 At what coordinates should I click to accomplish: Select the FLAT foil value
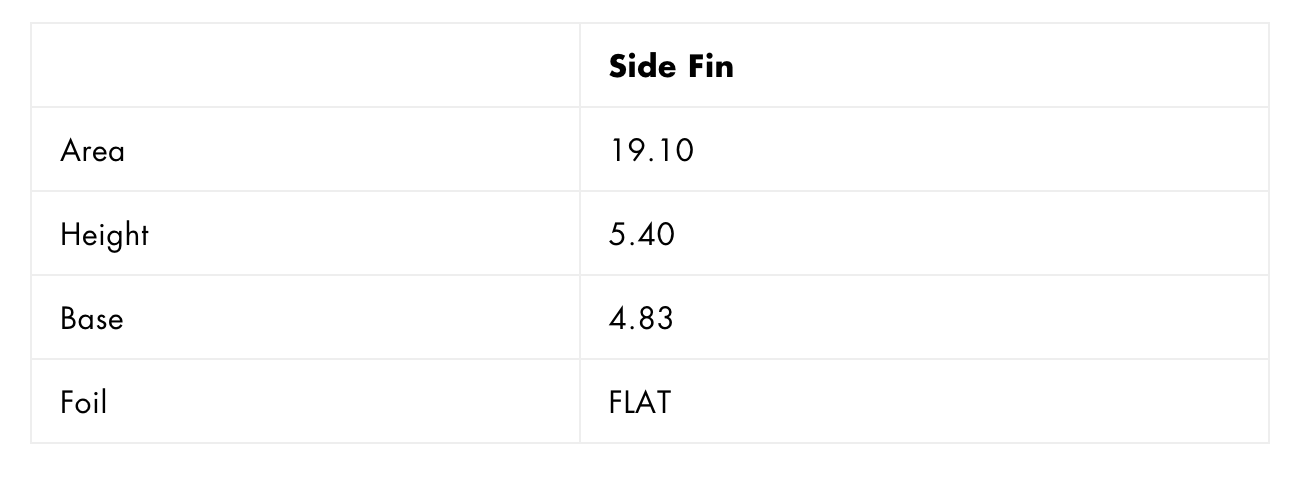point(640,402)
